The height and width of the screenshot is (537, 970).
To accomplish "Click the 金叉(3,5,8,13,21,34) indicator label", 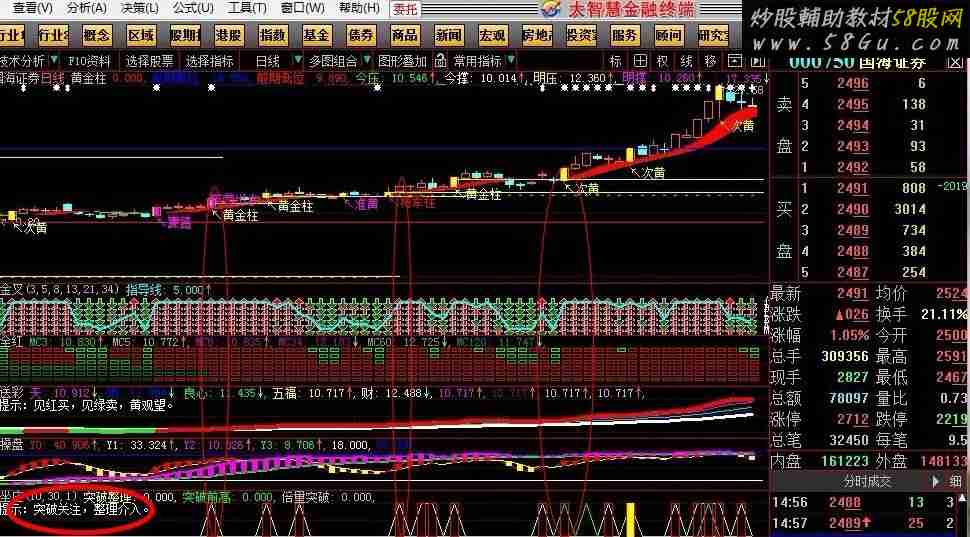I will click(61, 289).
